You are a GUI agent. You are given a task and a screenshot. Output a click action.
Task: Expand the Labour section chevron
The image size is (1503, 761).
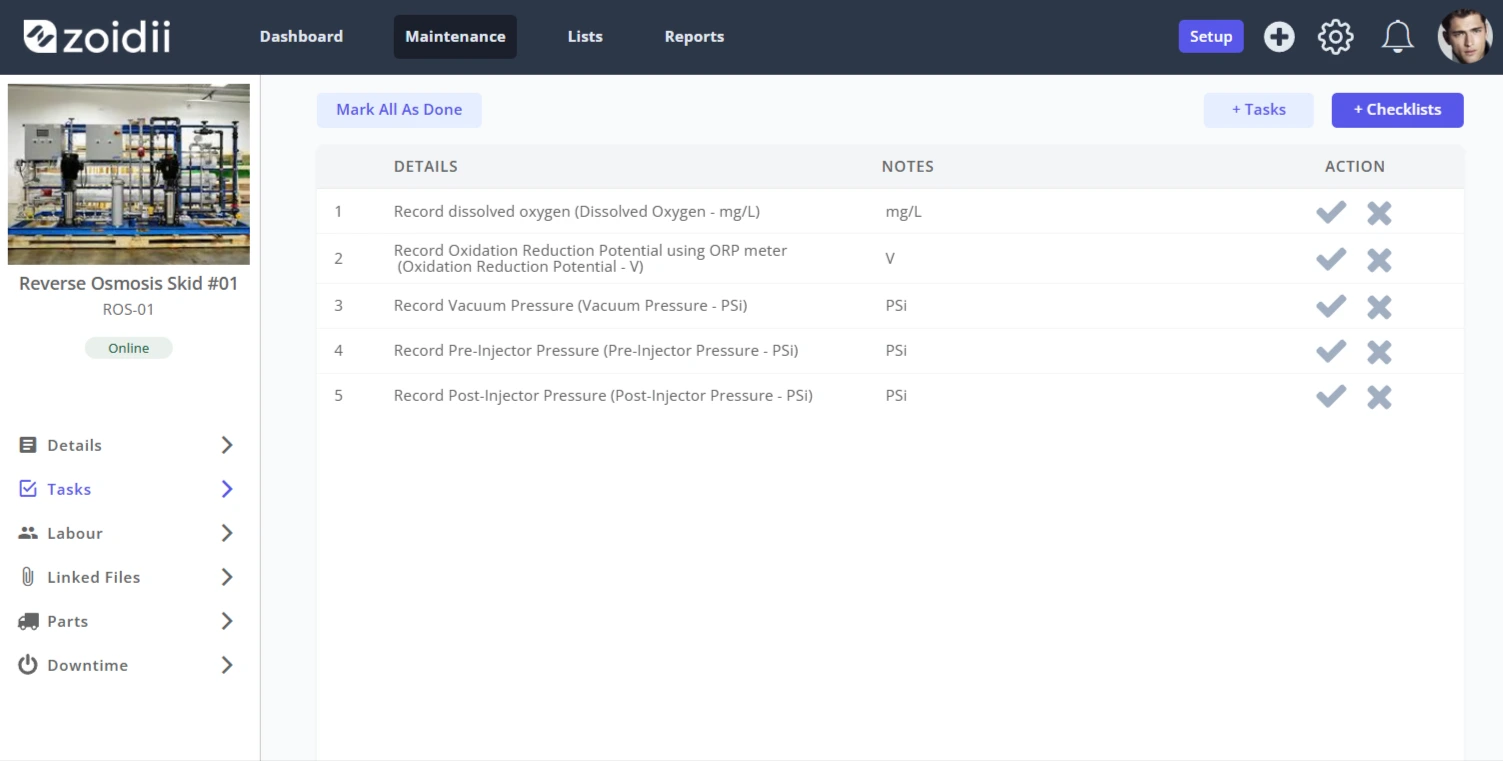tap(227, 533)
